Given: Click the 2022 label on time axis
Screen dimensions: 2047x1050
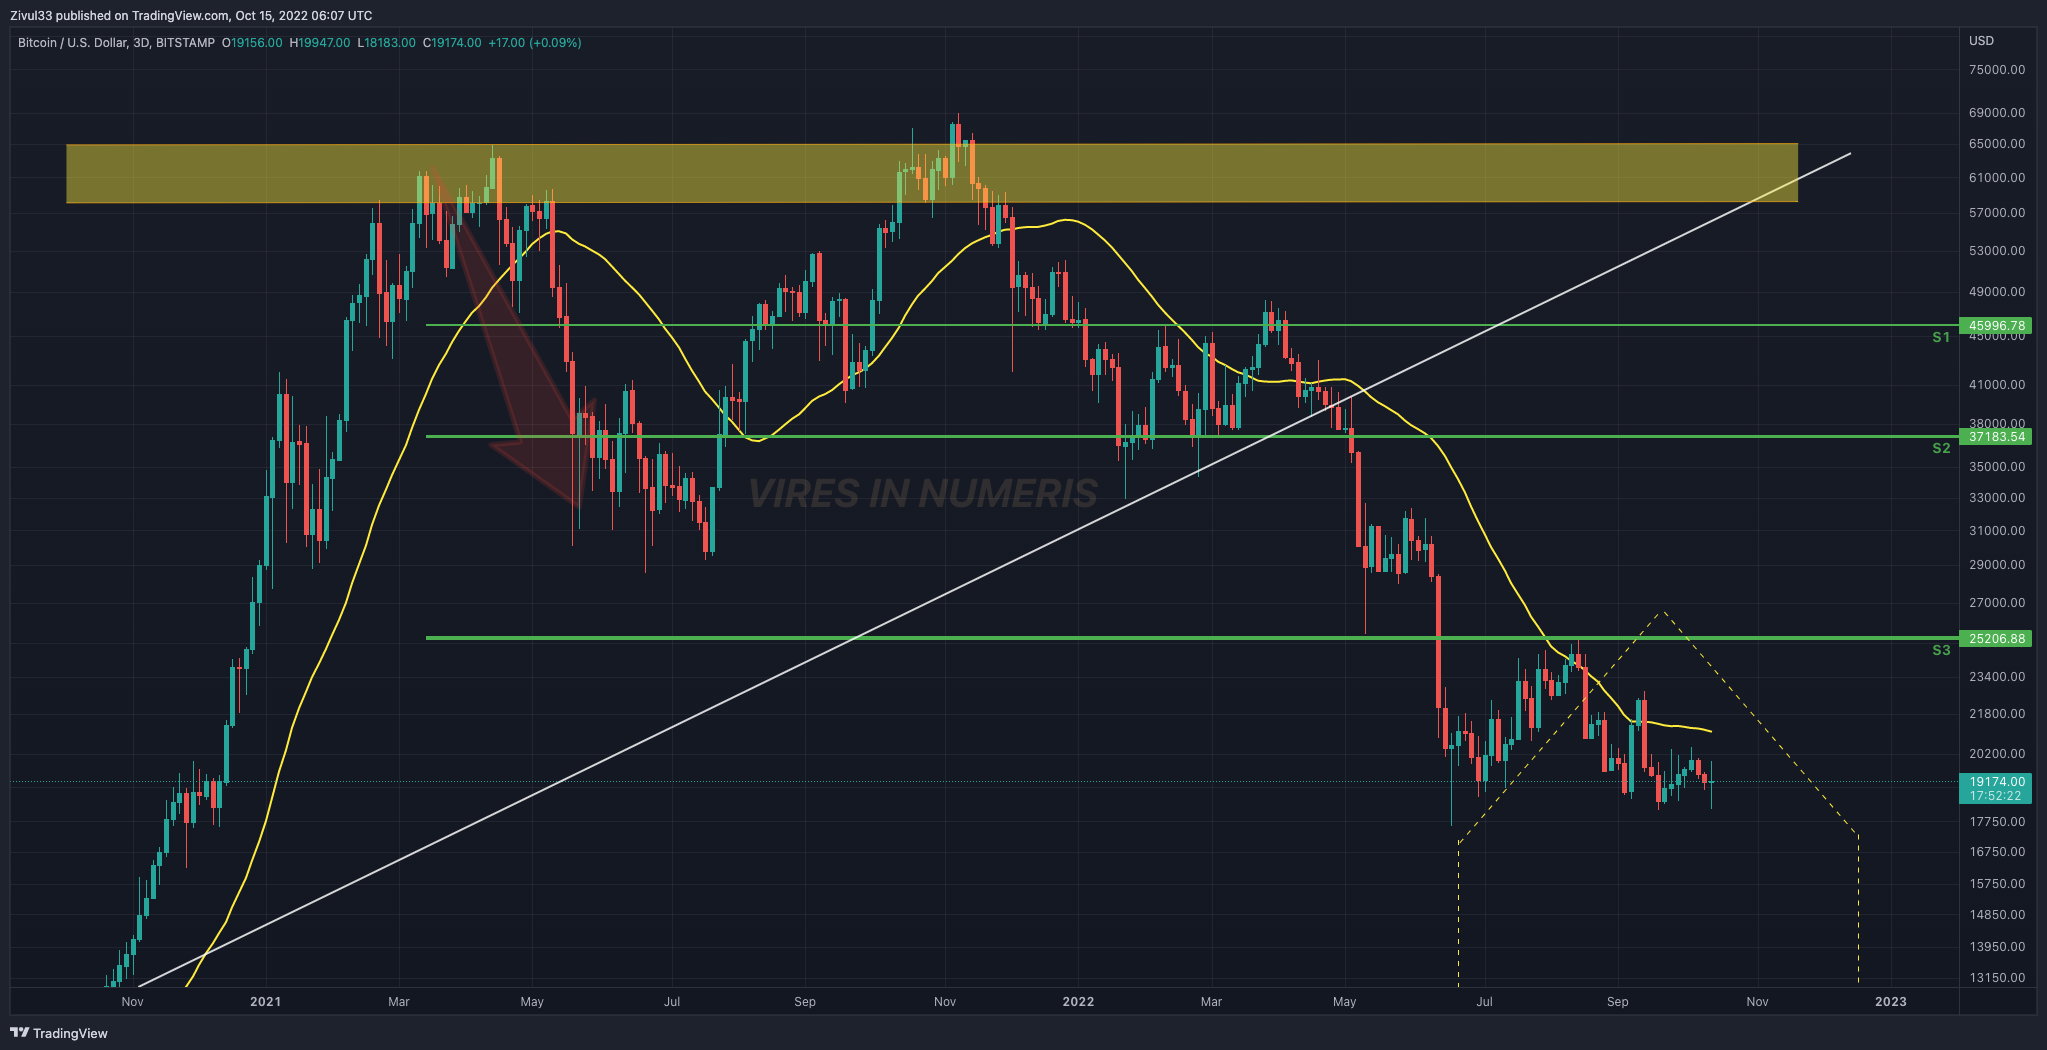Looking at the screenshot, I should coord(1078,1001).
